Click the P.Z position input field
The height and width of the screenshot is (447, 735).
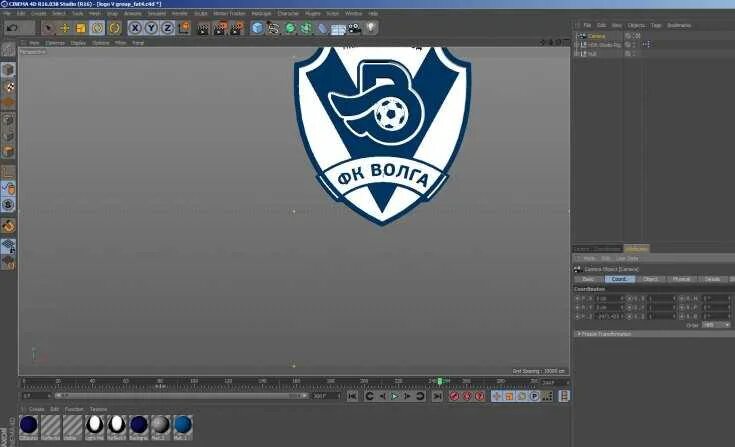tap(608, 317)
